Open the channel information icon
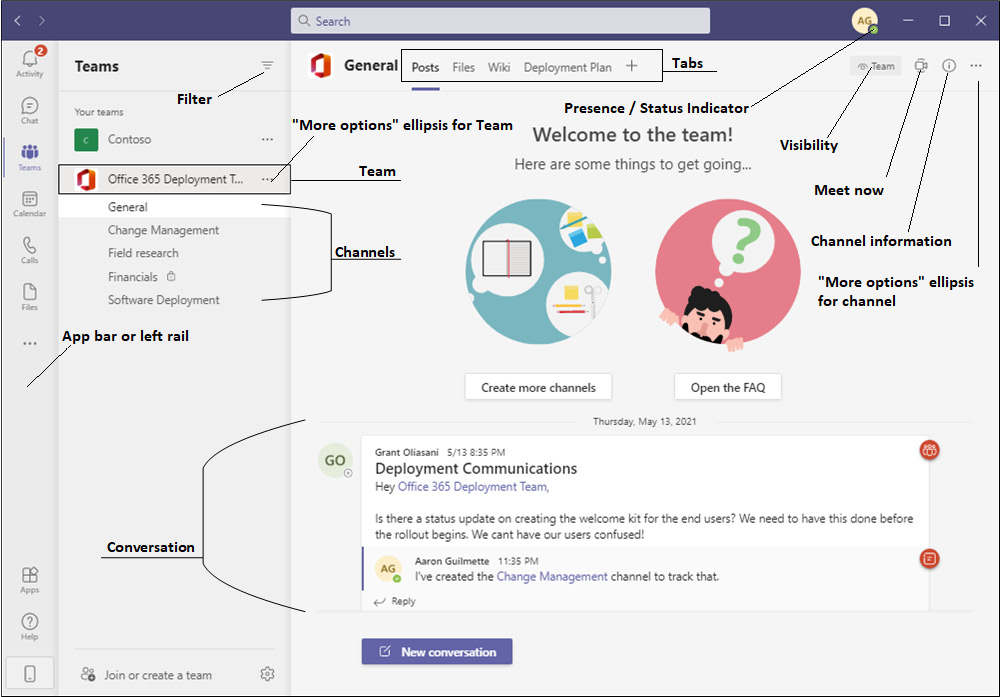The height and width of the screenshot is (697, 1001). 949,66
